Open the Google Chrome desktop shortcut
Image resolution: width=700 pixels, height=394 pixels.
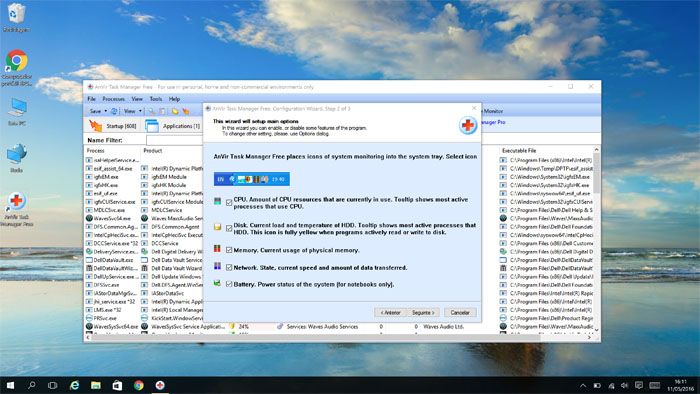click(17, 67)
